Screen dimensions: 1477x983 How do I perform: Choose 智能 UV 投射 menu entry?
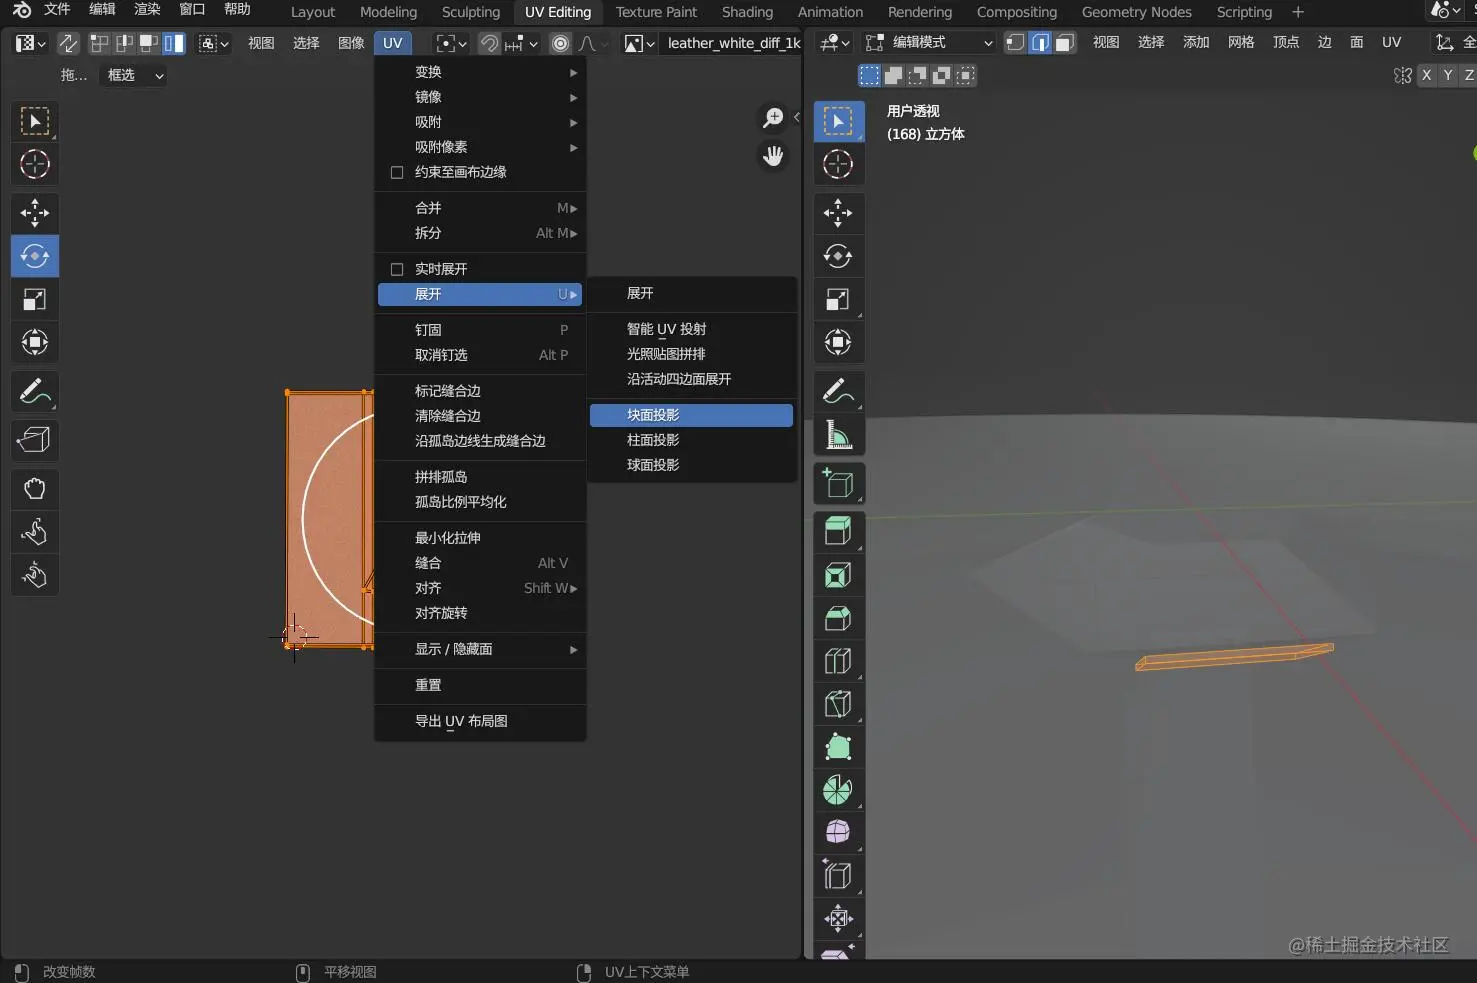[691, 329]
